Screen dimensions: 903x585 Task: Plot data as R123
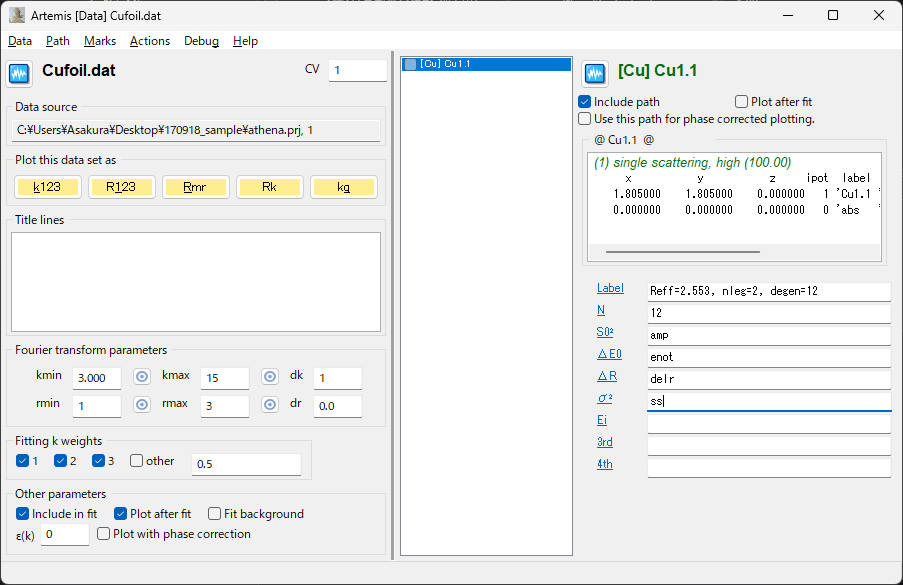click(x=121, y=187)
